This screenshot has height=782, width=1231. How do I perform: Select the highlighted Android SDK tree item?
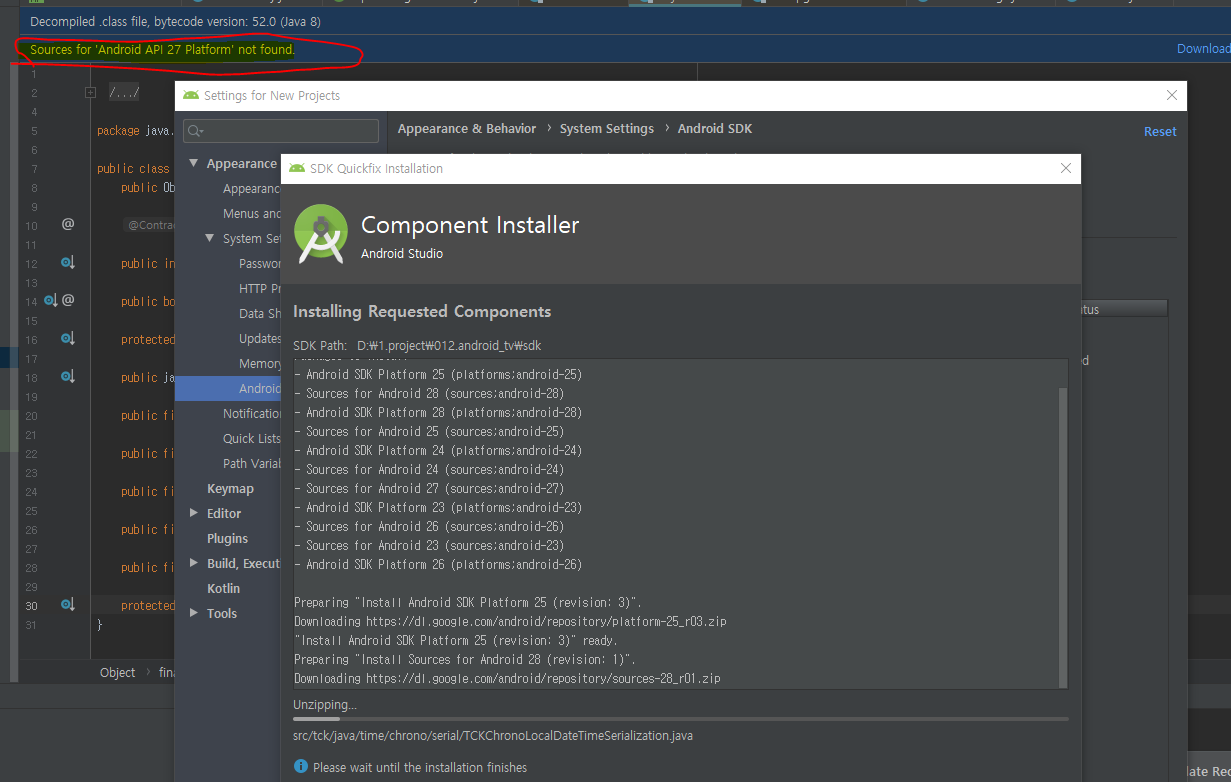[x=228, y=389]
